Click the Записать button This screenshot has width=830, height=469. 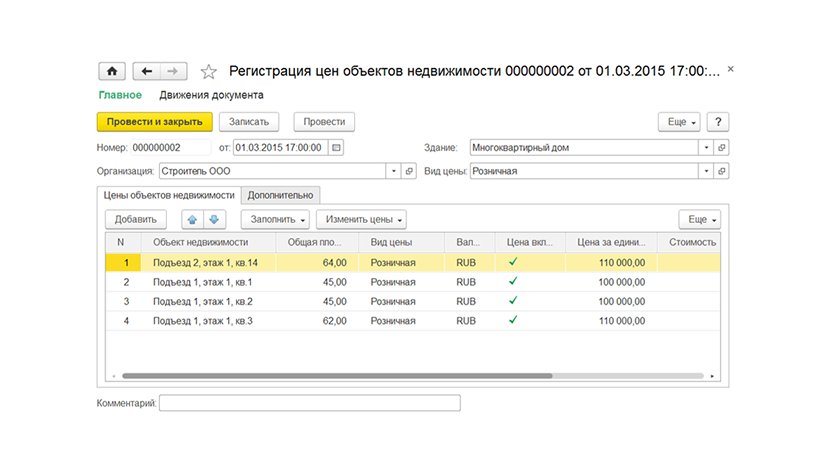point(249,122)
